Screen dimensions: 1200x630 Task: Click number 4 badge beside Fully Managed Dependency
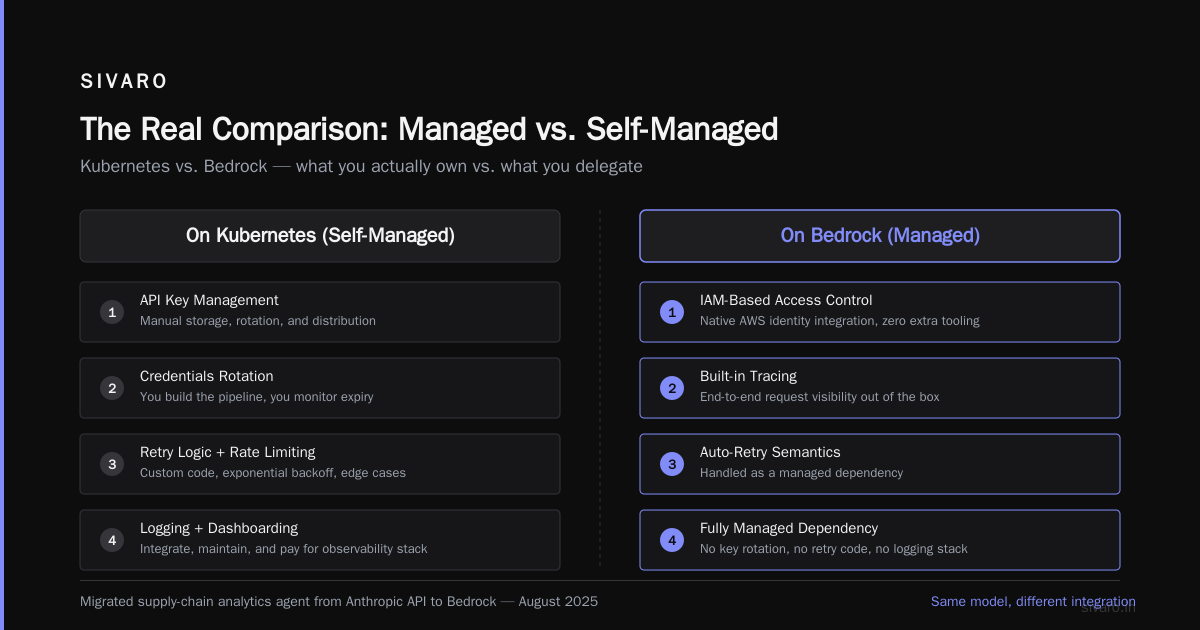672,540
